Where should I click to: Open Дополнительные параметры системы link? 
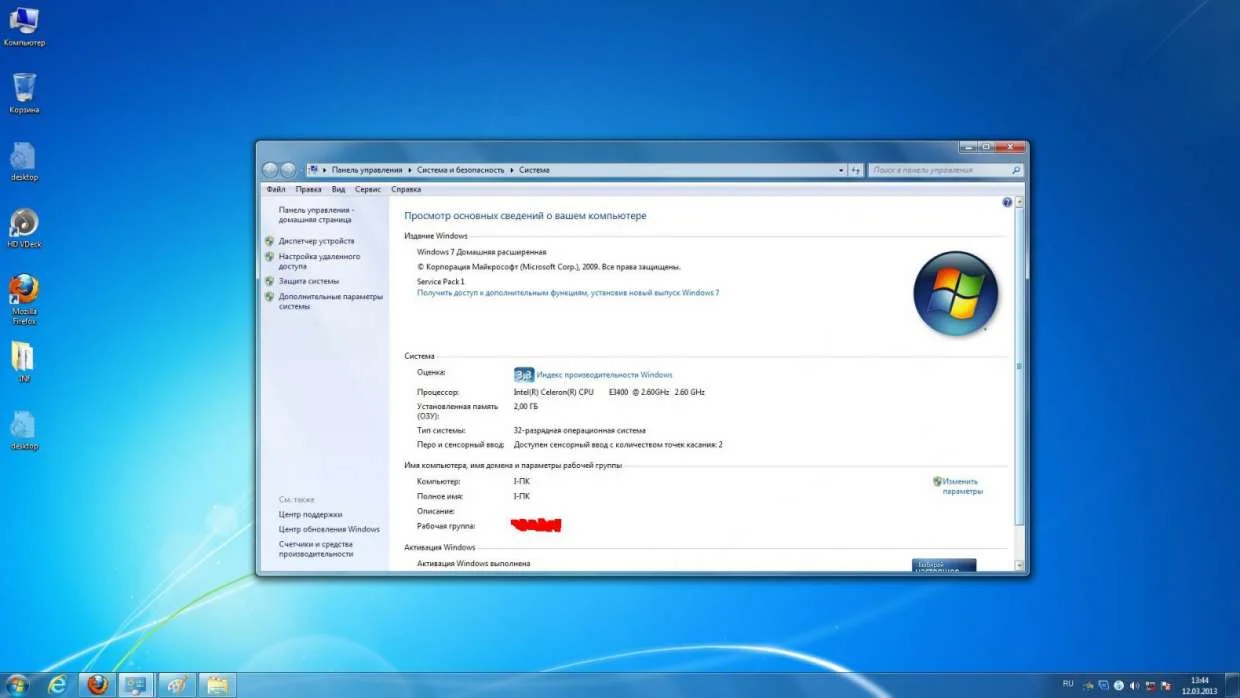pyautogui.click(x=330, y=301)
